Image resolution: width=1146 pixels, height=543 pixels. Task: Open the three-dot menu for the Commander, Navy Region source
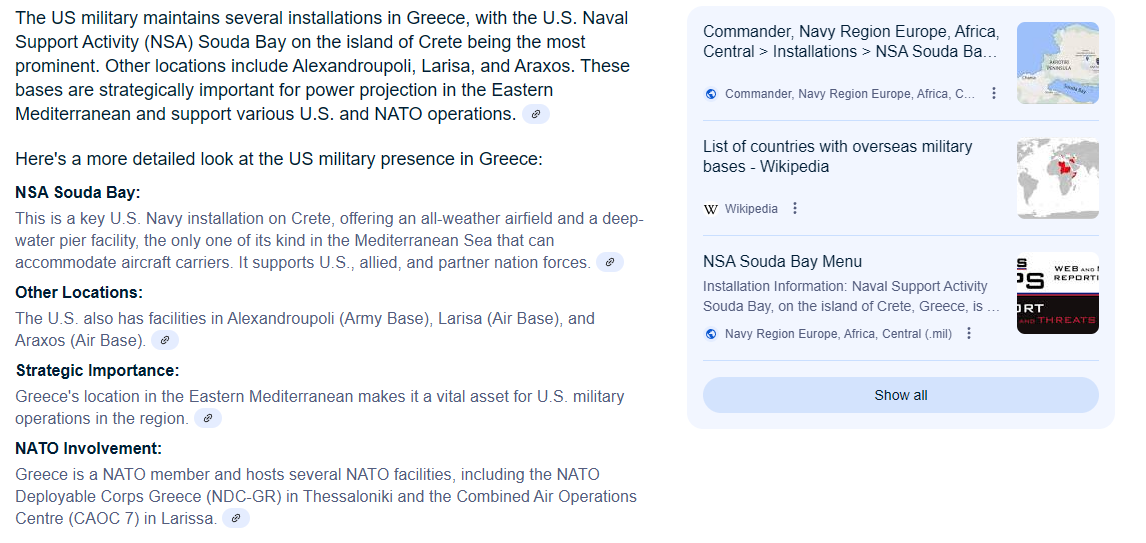pos(993,94)
